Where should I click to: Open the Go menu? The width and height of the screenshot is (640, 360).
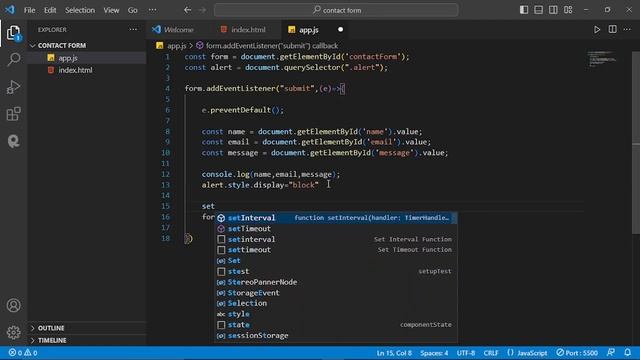click(133, 10)
